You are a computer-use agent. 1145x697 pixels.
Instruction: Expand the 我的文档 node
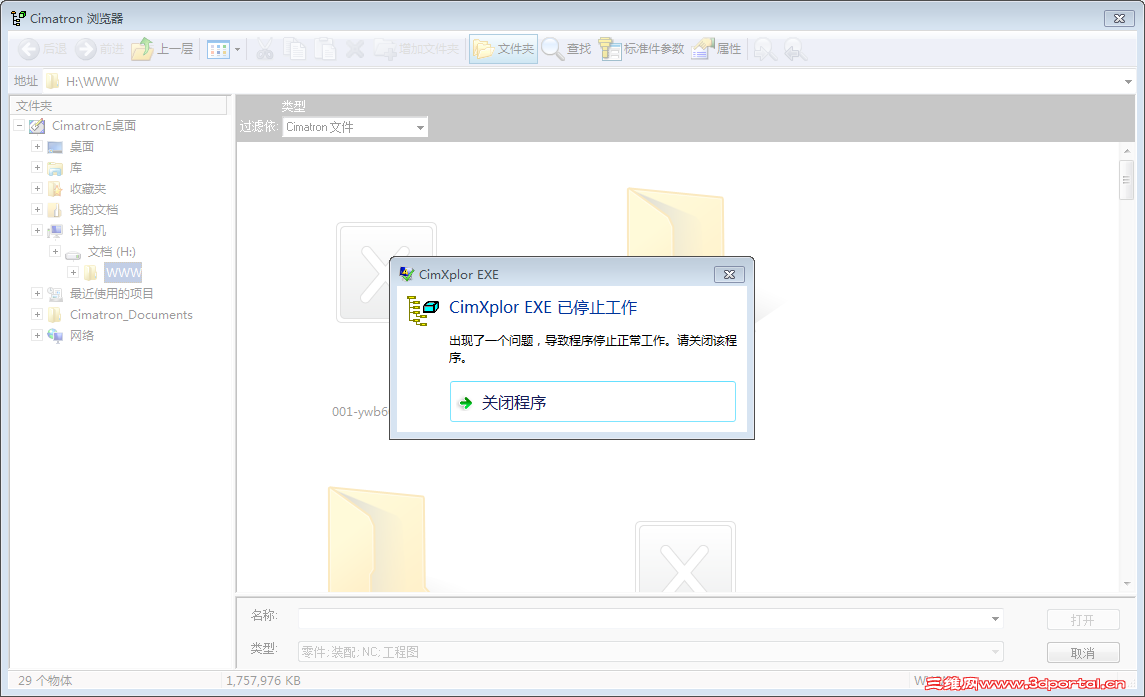coord(37,210)
